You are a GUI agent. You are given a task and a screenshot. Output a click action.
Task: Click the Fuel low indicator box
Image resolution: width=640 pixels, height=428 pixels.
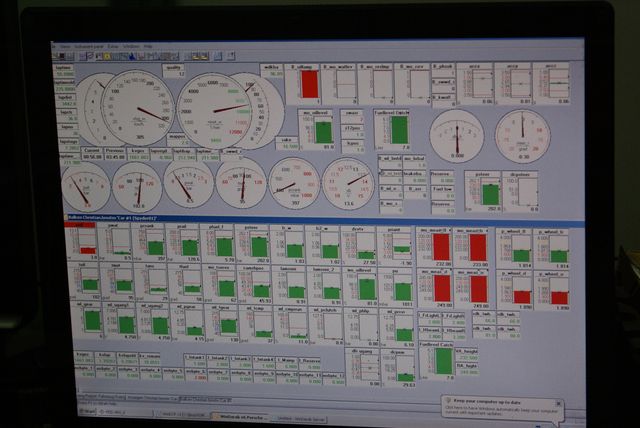coord(443,193)
